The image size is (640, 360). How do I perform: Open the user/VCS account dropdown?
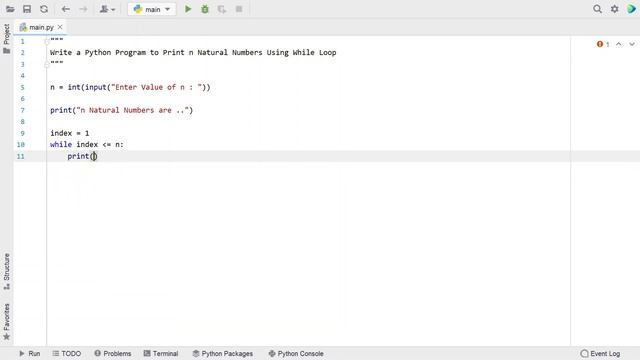pos(107,9)
